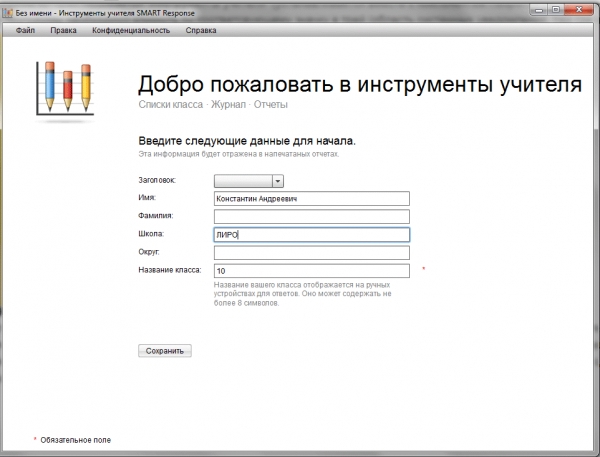Click the Обязательное поле footnote
Image resolution: width=600 pixels, height=457 pixels.
tap(75, 440)
